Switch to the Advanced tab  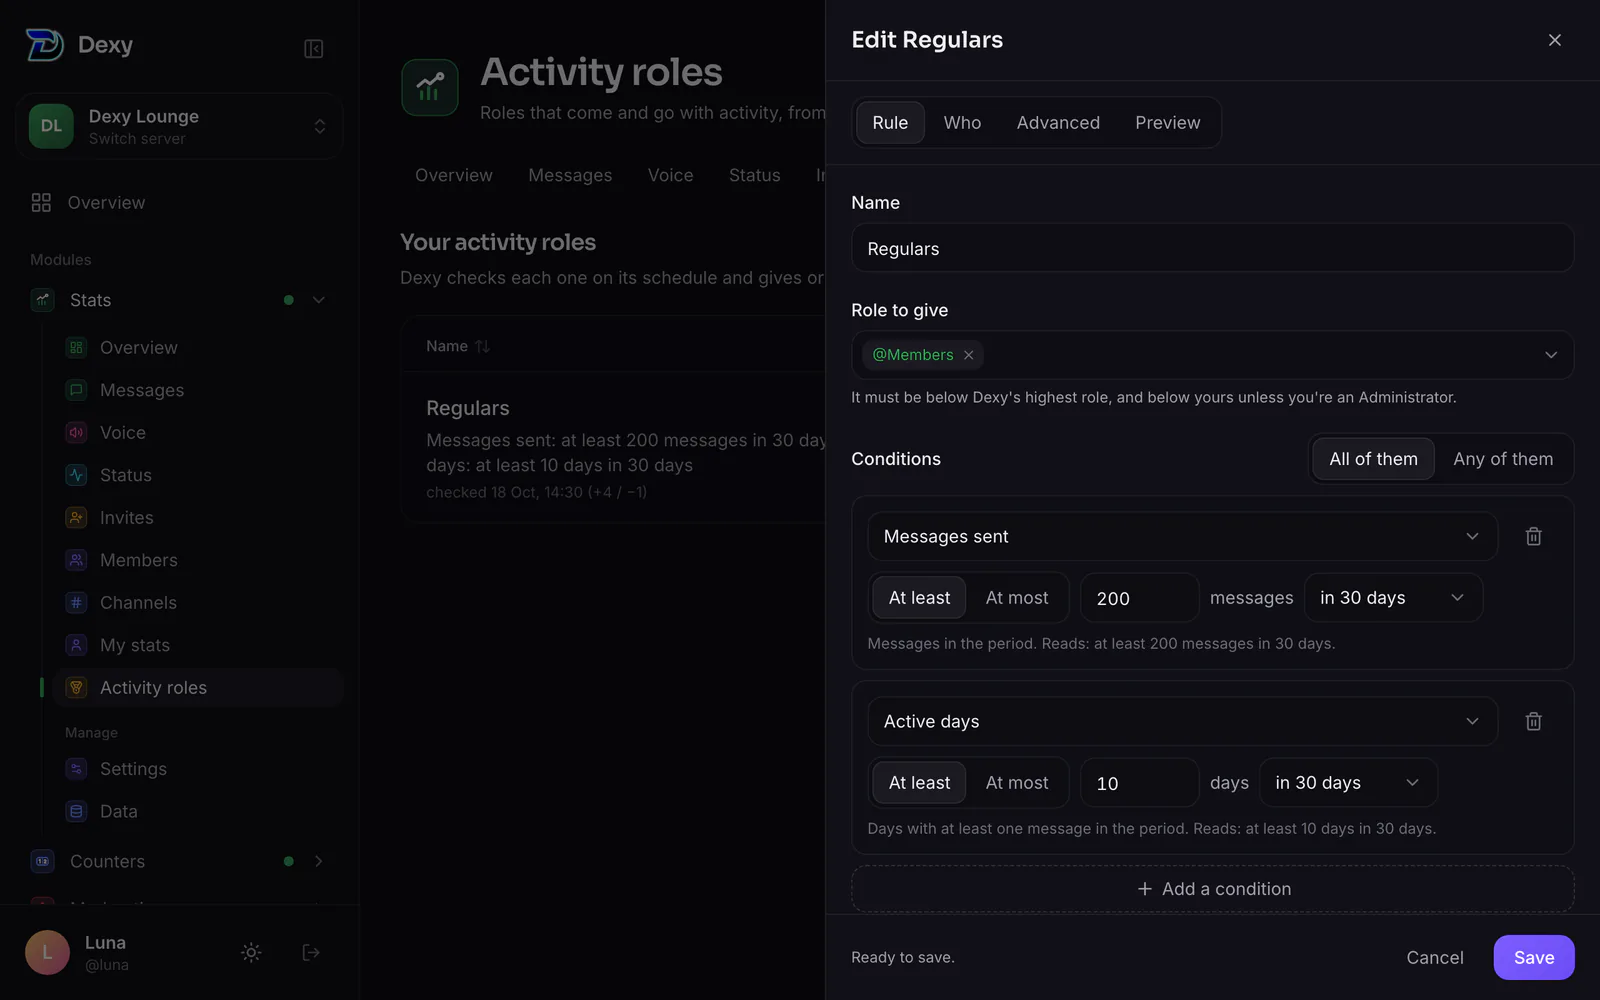pyautogui.click(x=1058, y=123)
